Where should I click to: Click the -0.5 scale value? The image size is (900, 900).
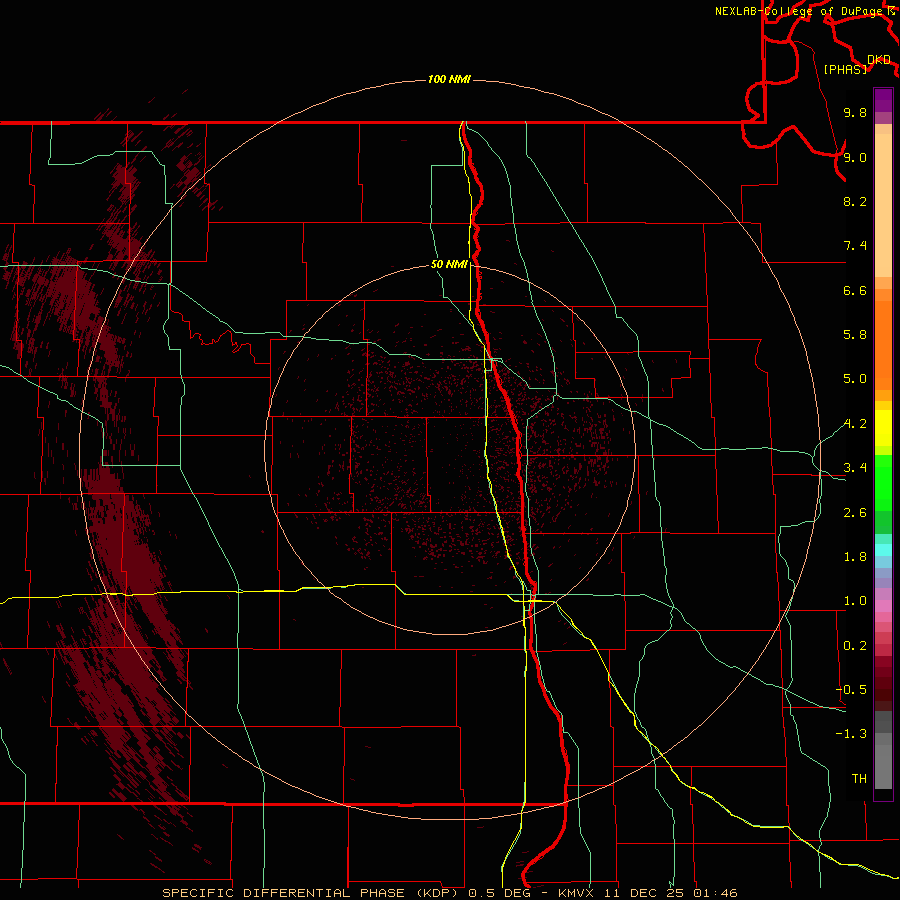(x=852, y=690)
